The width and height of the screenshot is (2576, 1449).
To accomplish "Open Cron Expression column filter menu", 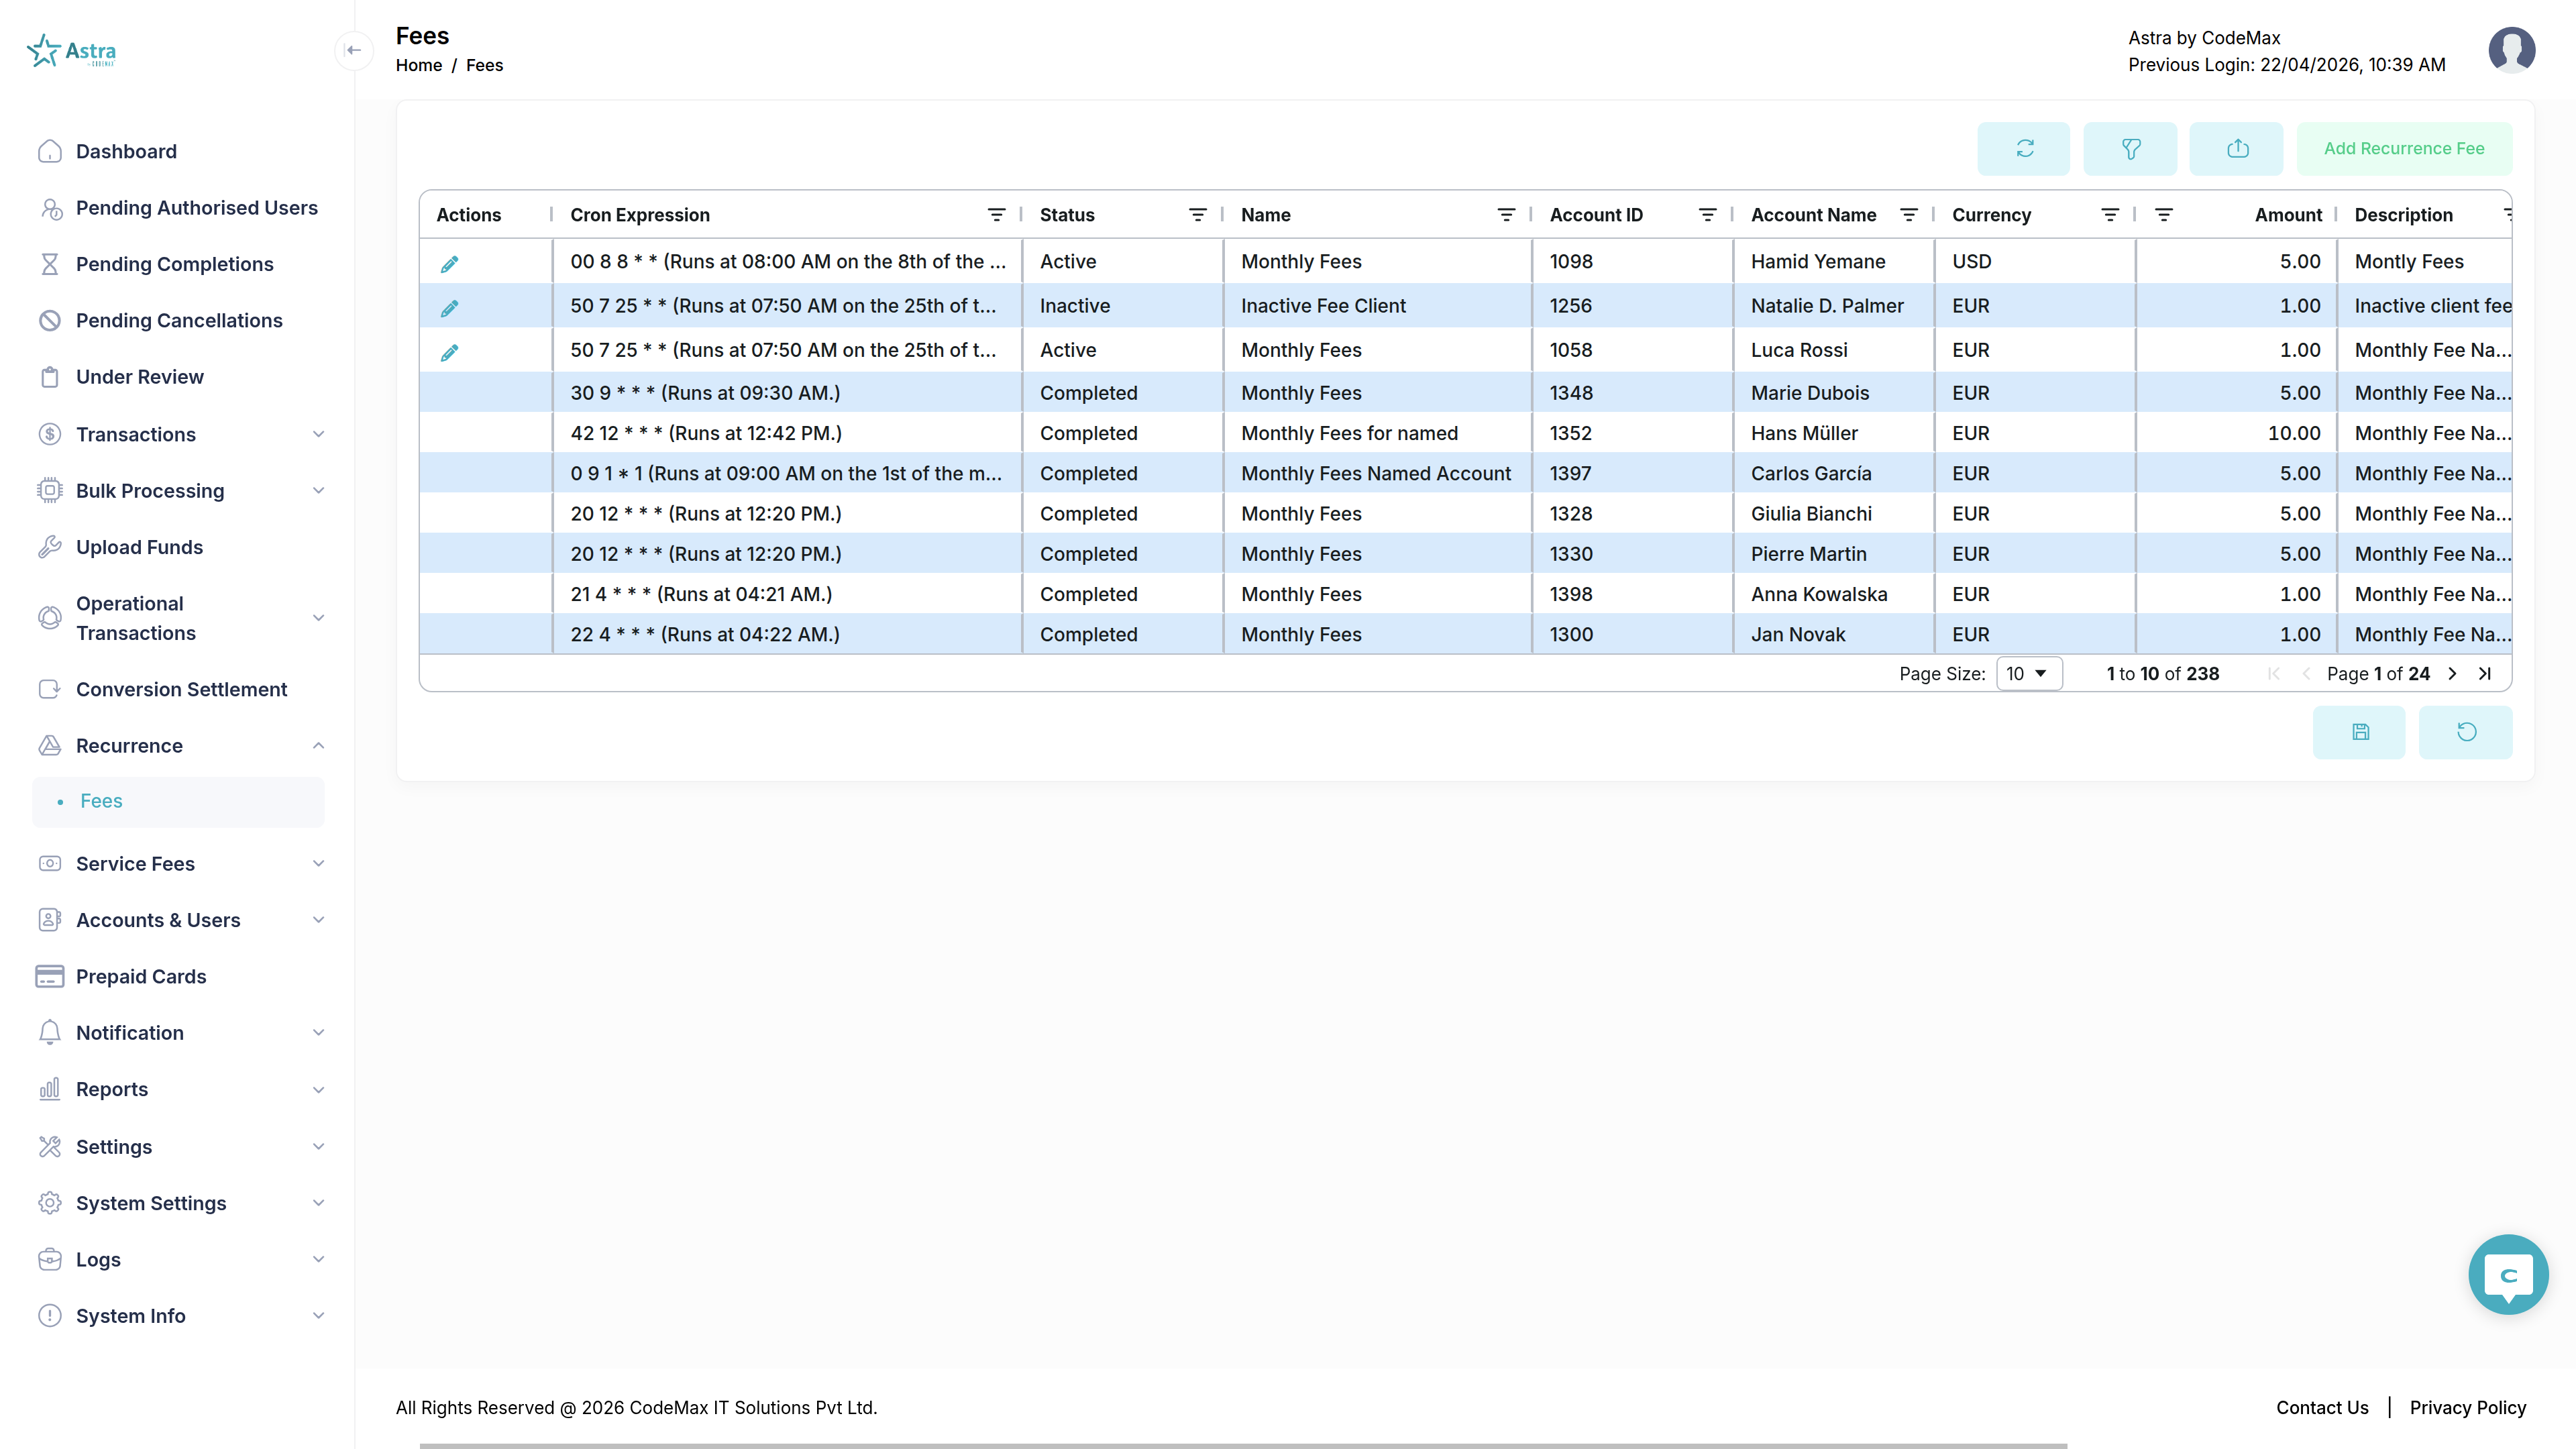I will (x=997, y=215).
